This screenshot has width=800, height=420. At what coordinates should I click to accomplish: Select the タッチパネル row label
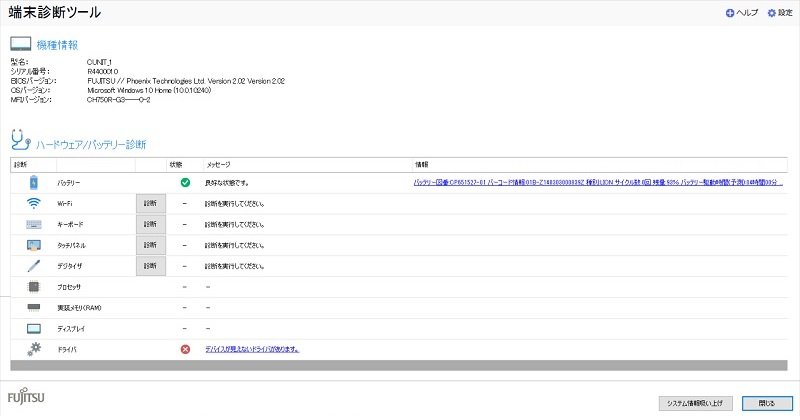coord(71,245)
